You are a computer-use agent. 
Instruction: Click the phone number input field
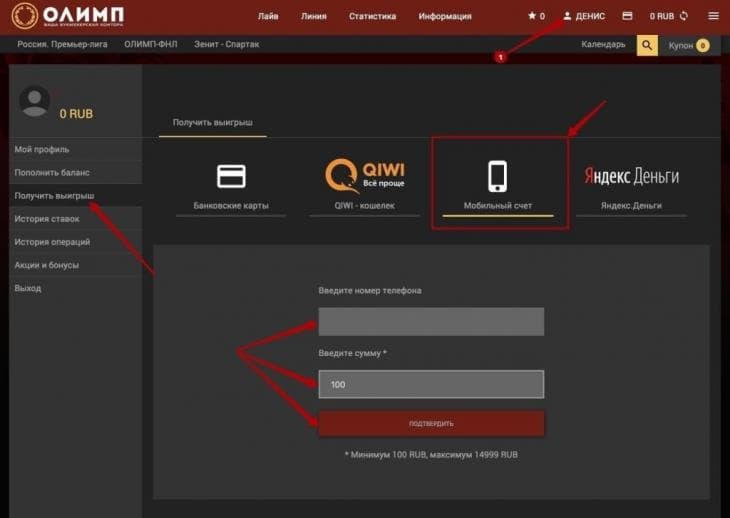click(x=431, y=321)
